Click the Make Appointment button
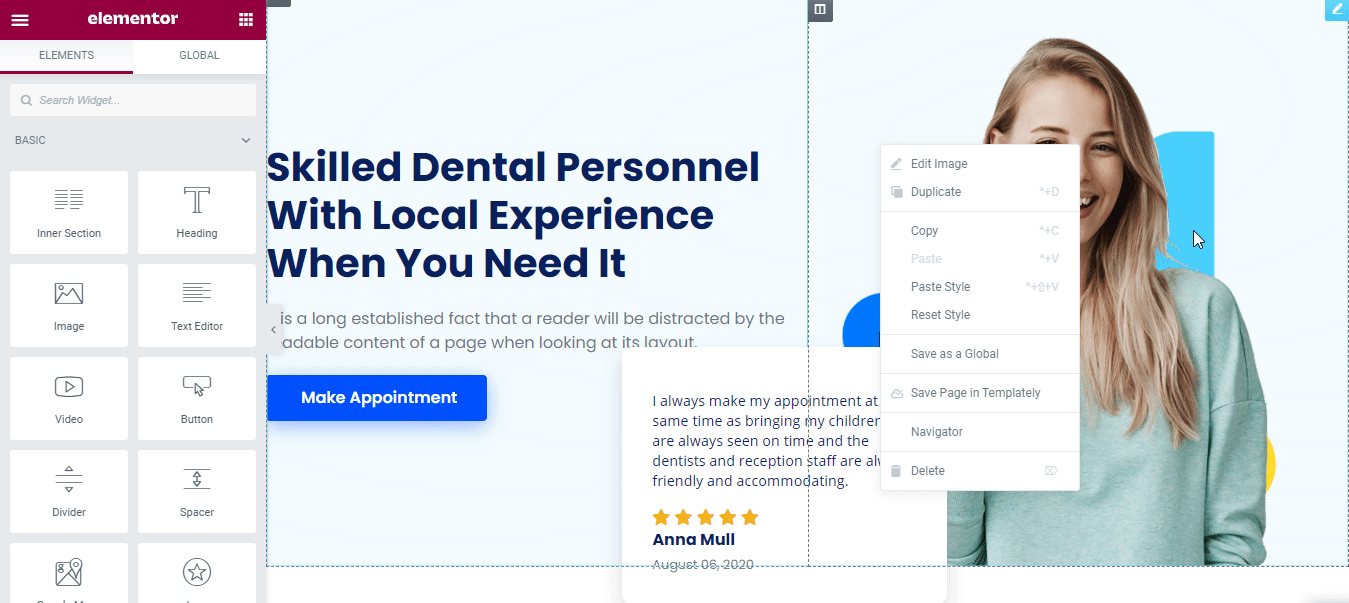This screenshot has height=603, width=1349. [378, 398]
